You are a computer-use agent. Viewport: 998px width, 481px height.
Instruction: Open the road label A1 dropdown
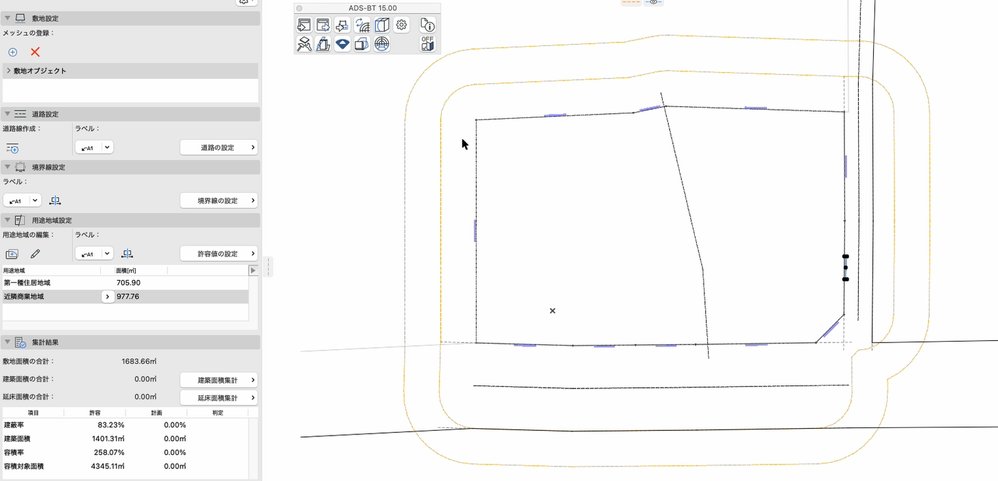click(x=94, y=148)
